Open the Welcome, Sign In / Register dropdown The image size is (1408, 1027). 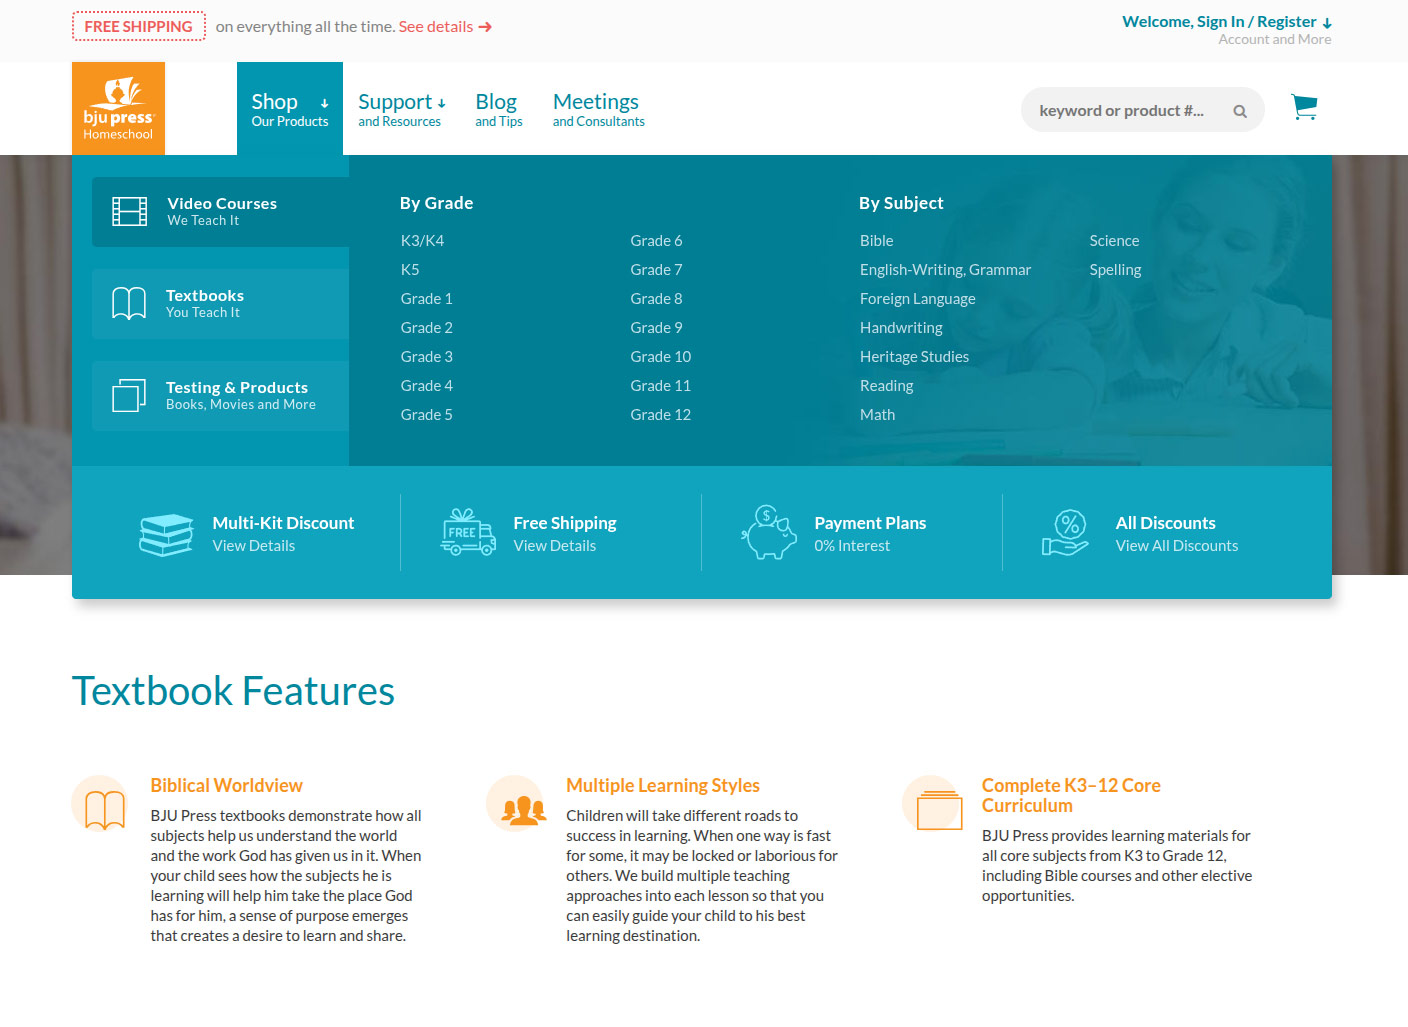[x=1227, y=22]
